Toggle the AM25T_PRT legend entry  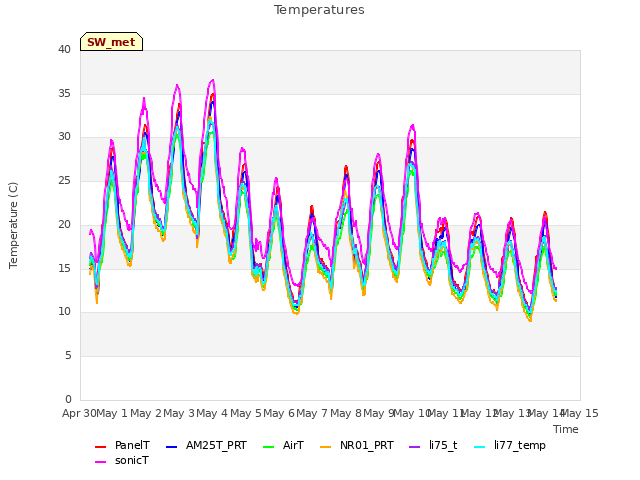[x=207, y=445]
